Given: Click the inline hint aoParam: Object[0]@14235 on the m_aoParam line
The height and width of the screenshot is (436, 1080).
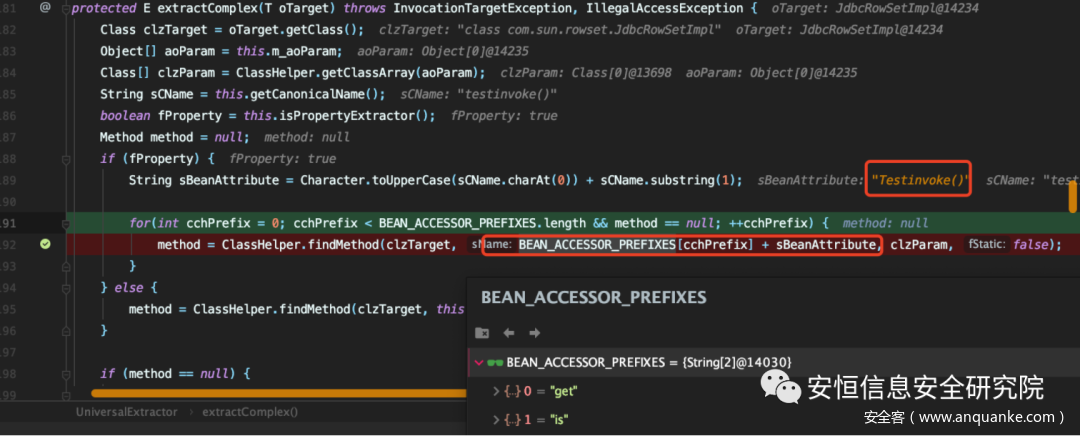Looking at the screenshot, I should (x=442, y=52).
